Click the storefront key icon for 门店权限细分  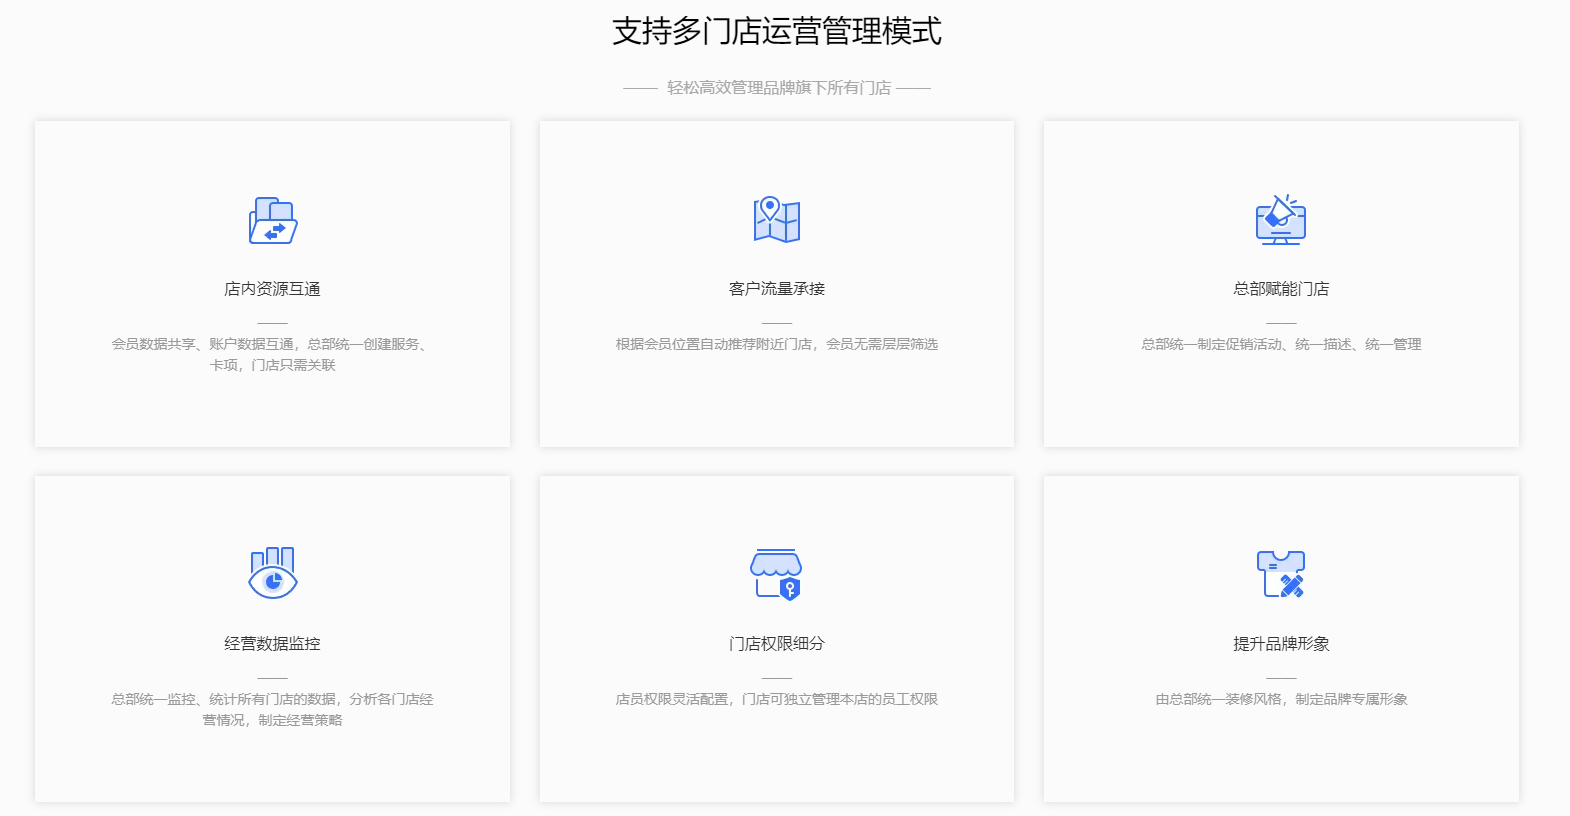[776, 575]
